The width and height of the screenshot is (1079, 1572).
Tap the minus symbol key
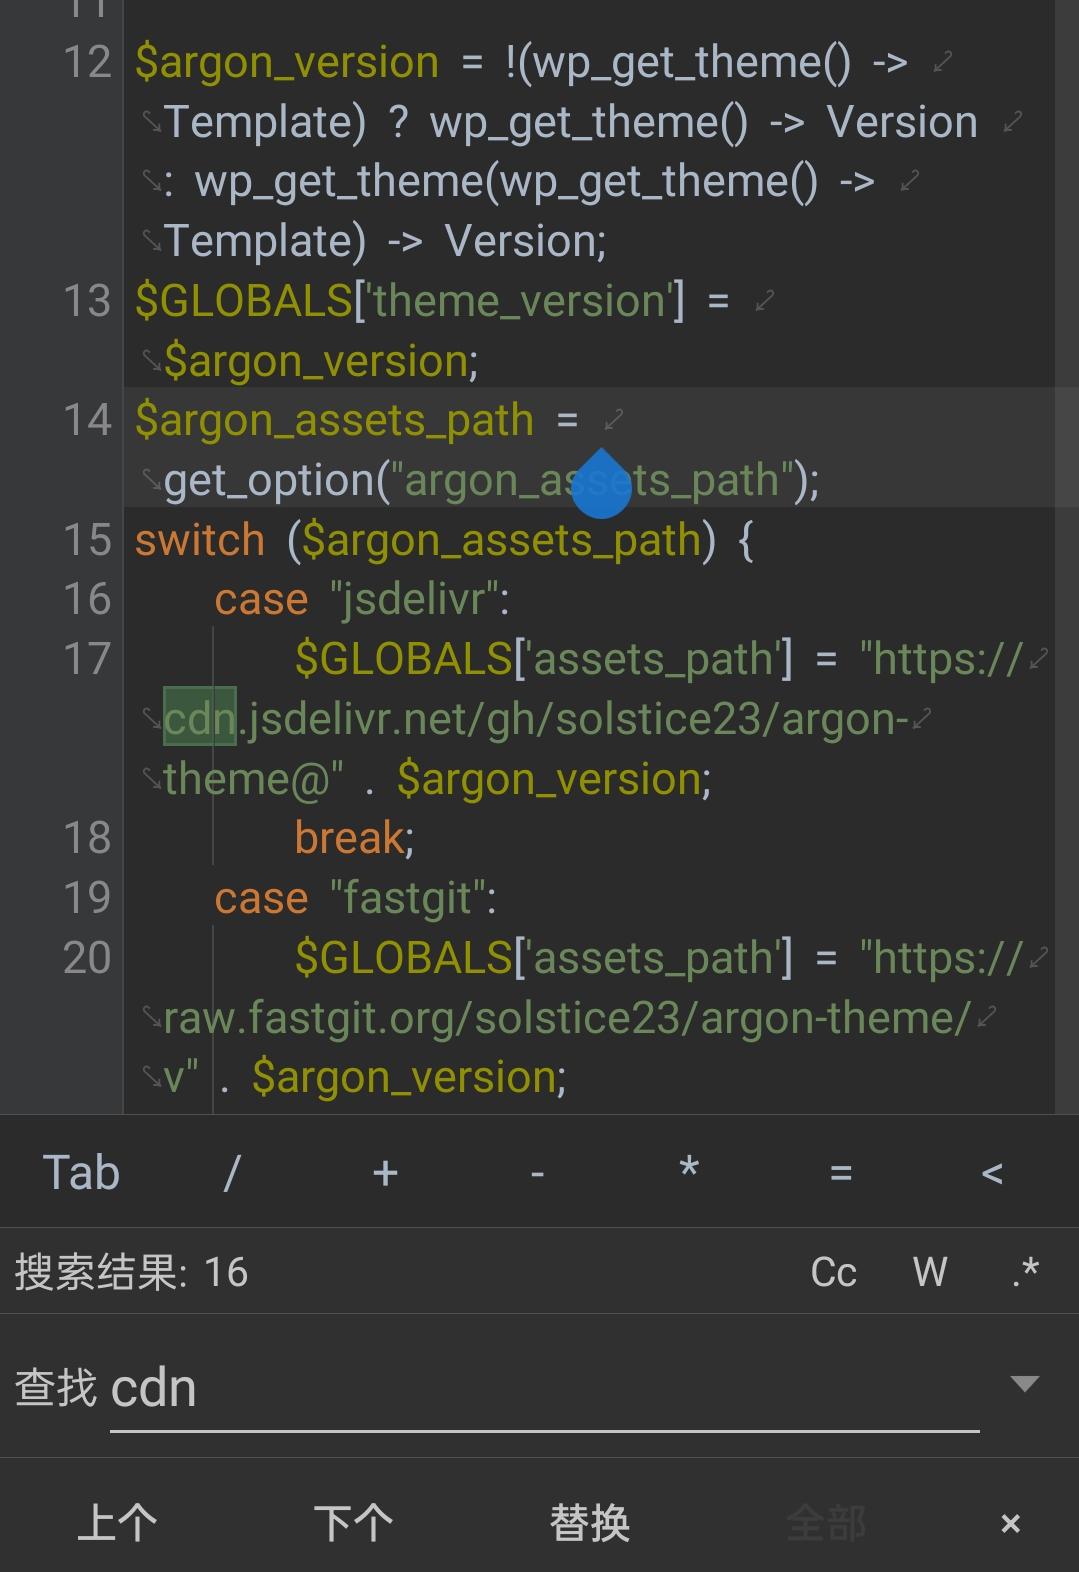[x=537, y=1172]
